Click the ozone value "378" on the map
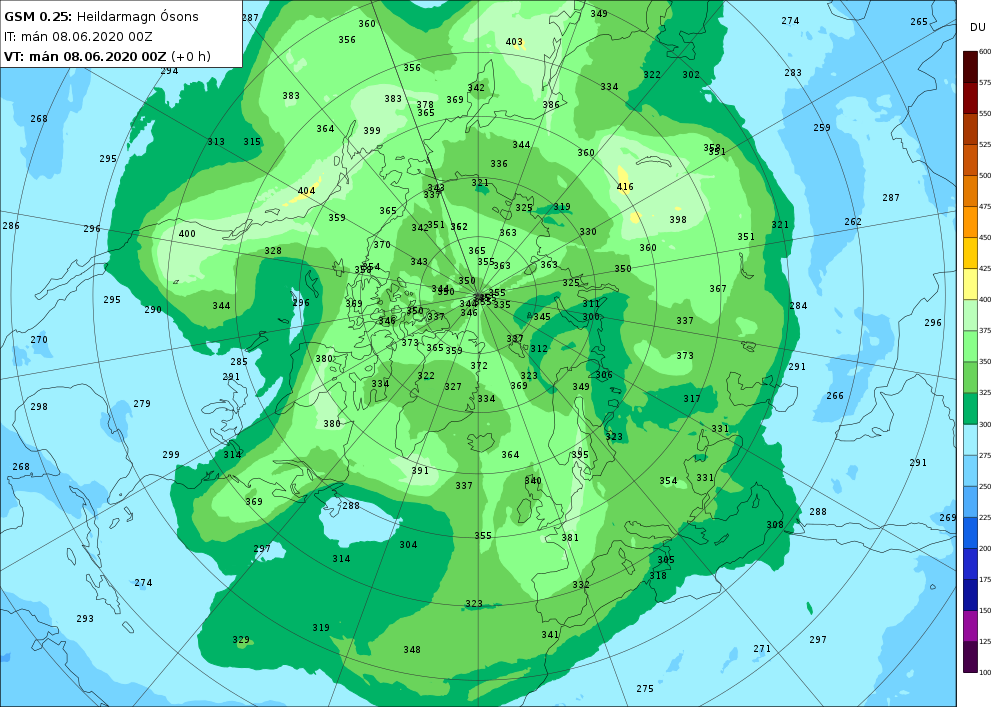This screenshot has height=707, width=1000. click(425, 105)
